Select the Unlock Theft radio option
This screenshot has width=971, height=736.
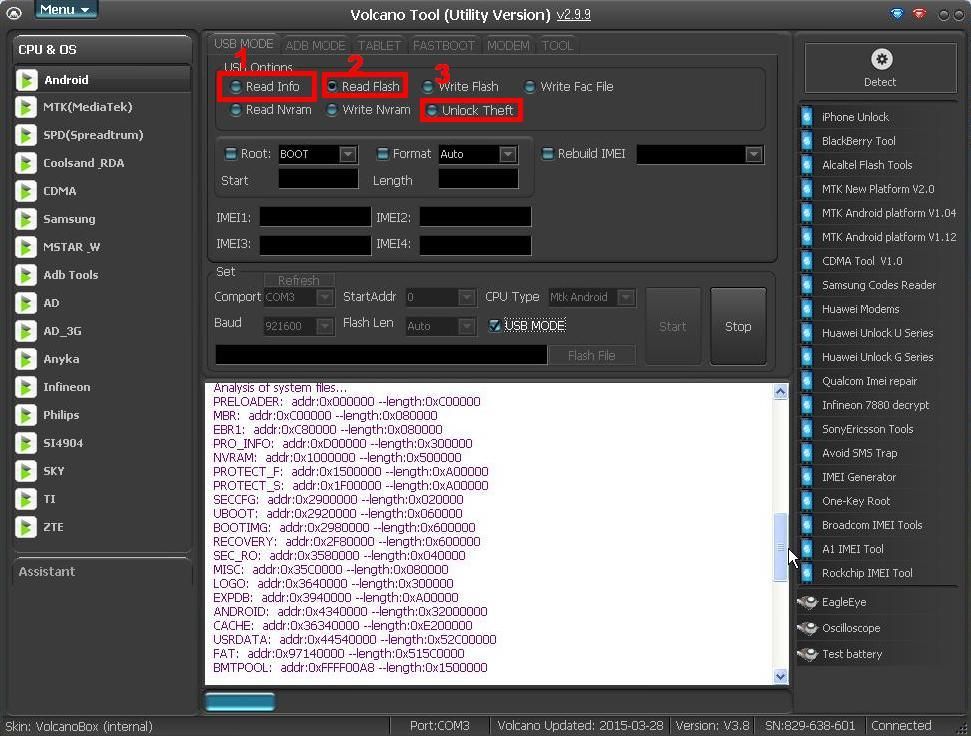click(x=432, y=111)
